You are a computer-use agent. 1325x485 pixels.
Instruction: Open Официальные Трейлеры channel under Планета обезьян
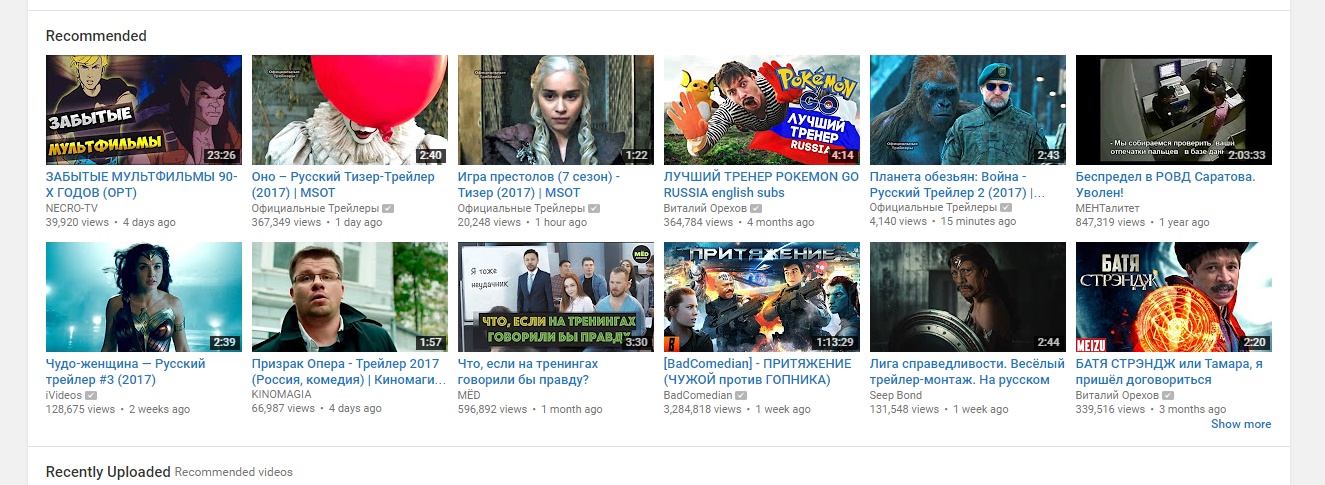(933, 208)
